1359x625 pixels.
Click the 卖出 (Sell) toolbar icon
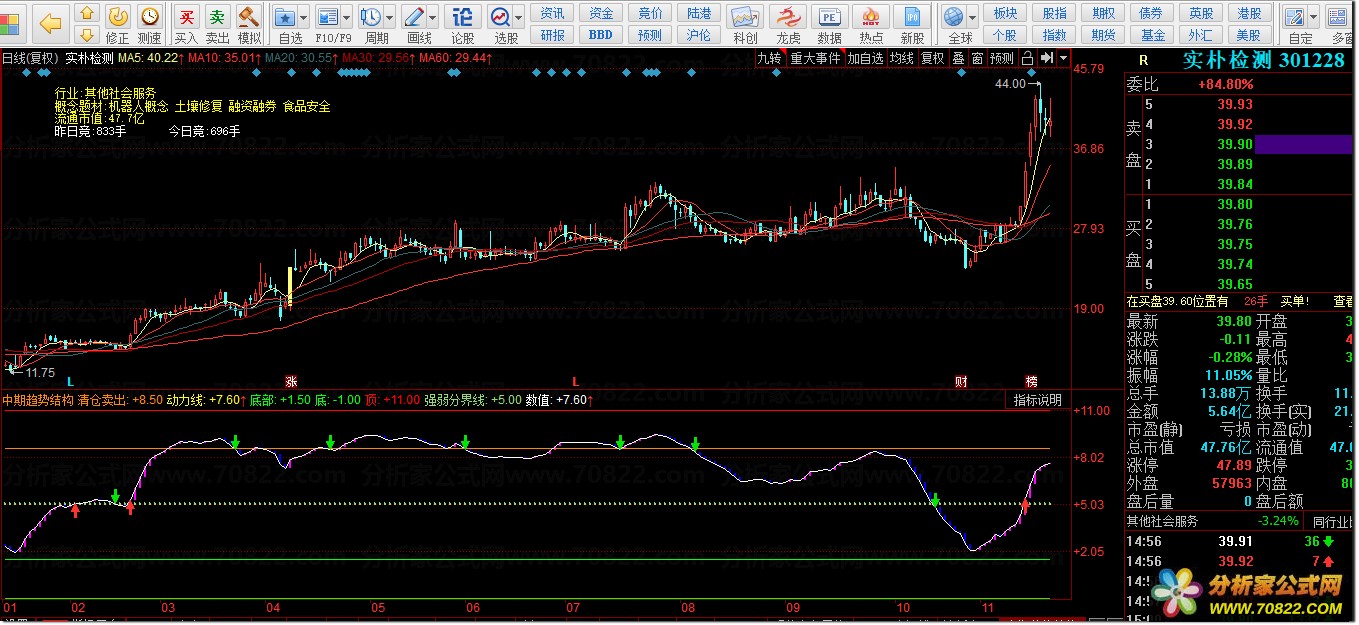pyautogui.click(x=217, y=17)
